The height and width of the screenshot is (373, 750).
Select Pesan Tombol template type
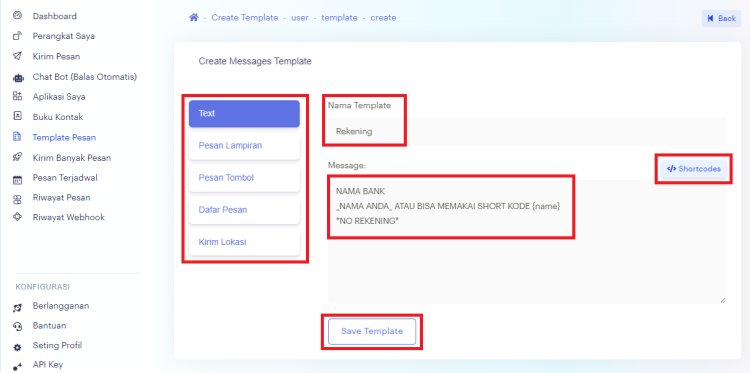pos(244,178)
